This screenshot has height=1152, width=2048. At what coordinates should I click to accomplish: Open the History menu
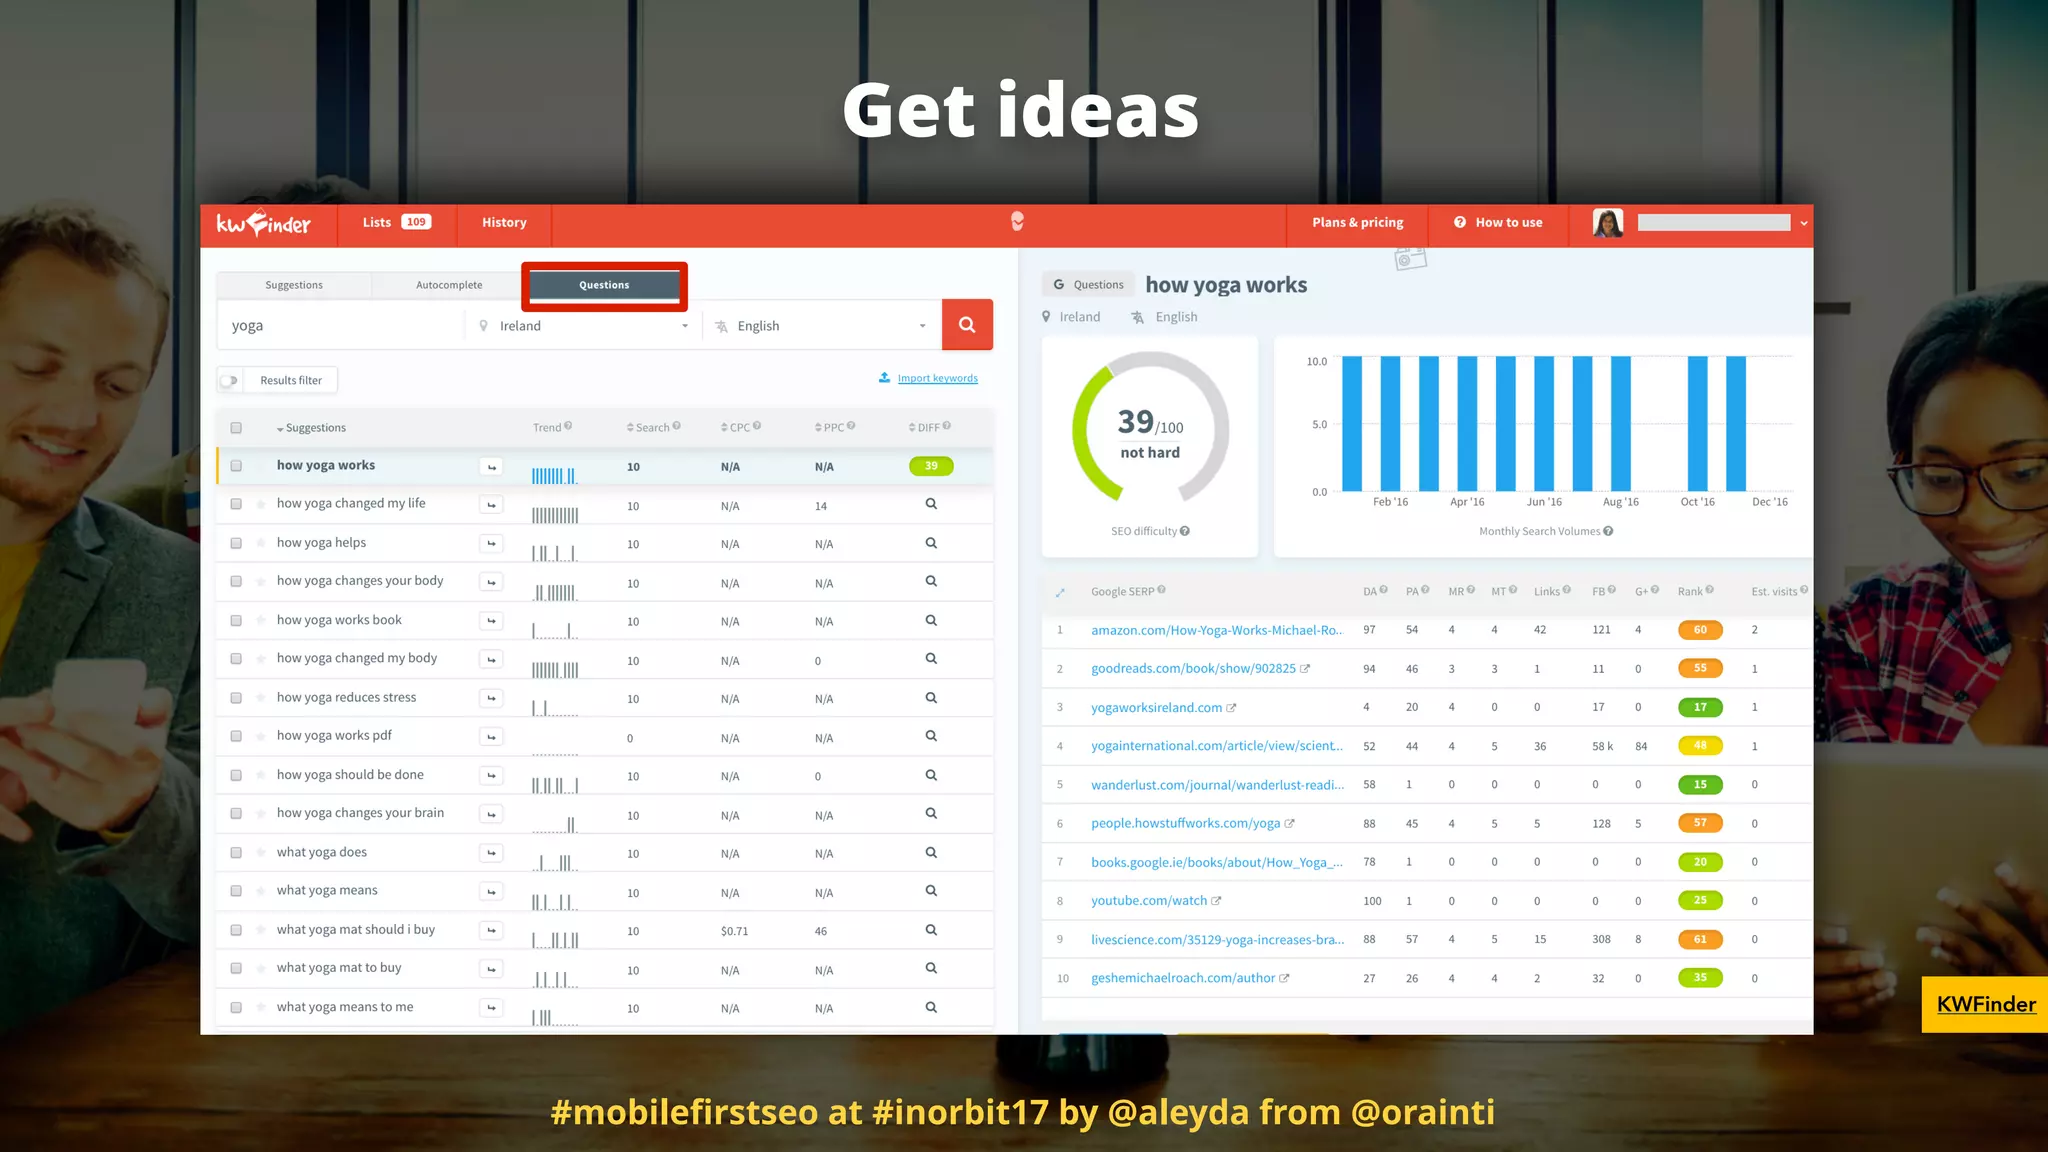pos(504,223)
